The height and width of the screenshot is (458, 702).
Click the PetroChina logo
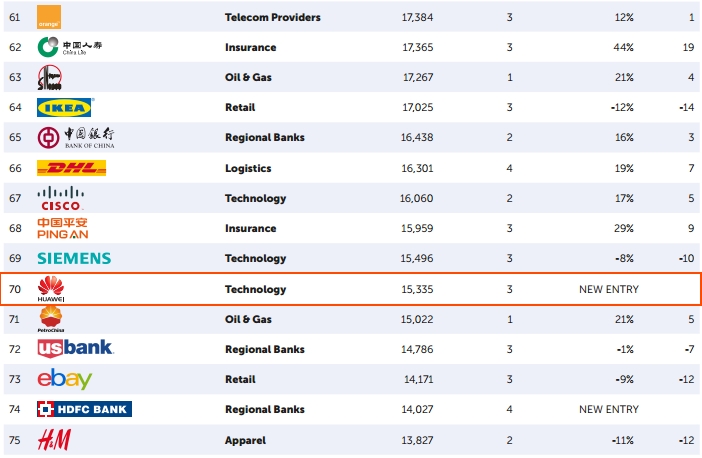click(51, 319)
